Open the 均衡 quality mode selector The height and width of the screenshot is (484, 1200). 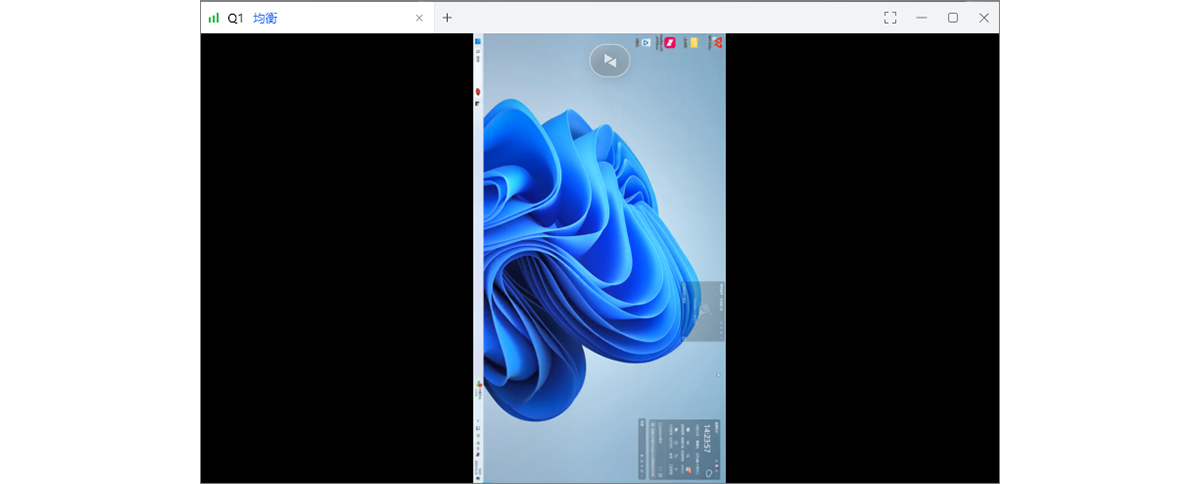pyautogui.click(x=265, y=18)
